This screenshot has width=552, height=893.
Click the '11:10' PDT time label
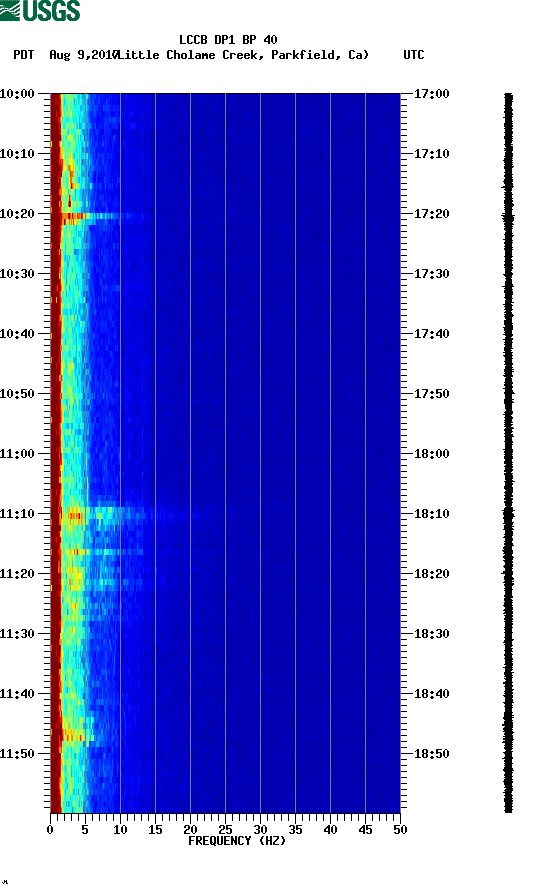[x=17, y=514]
